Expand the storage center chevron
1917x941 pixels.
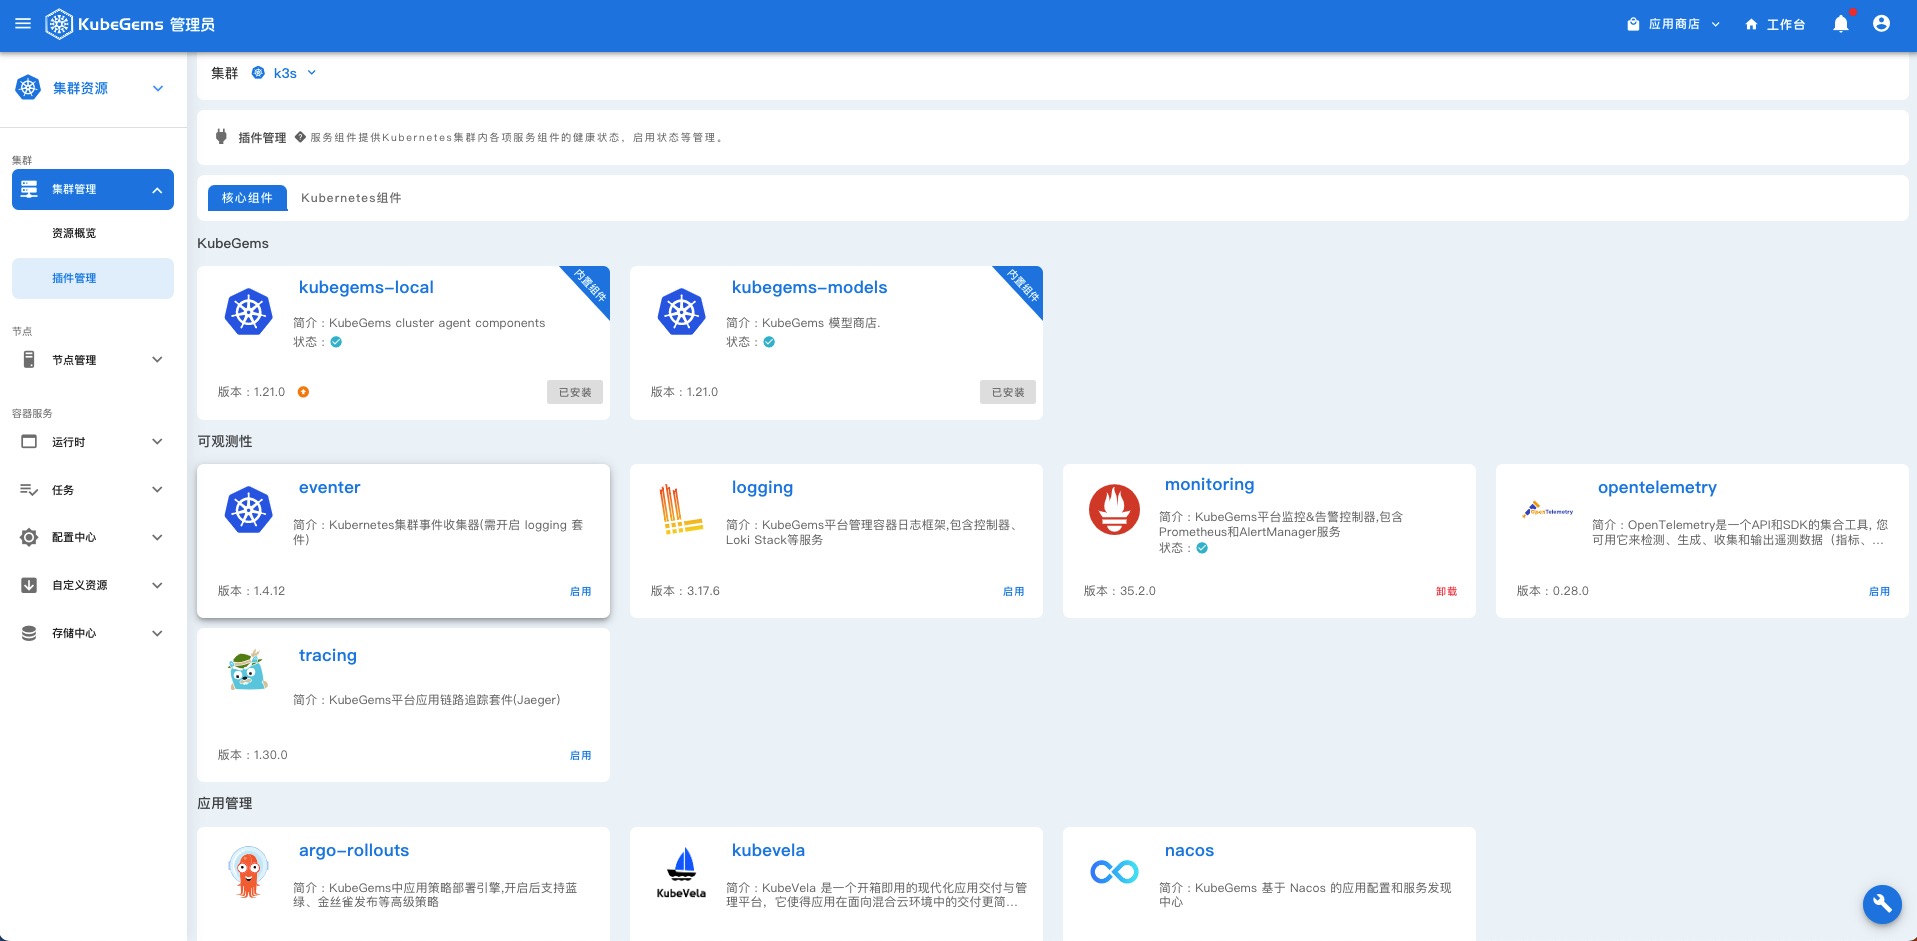157,633
